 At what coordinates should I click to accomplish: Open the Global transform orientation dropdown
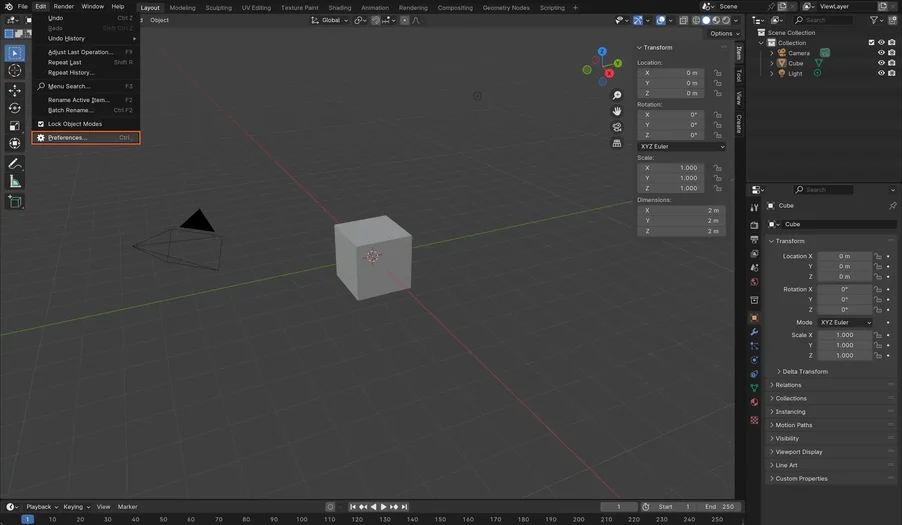pos(330,20)
